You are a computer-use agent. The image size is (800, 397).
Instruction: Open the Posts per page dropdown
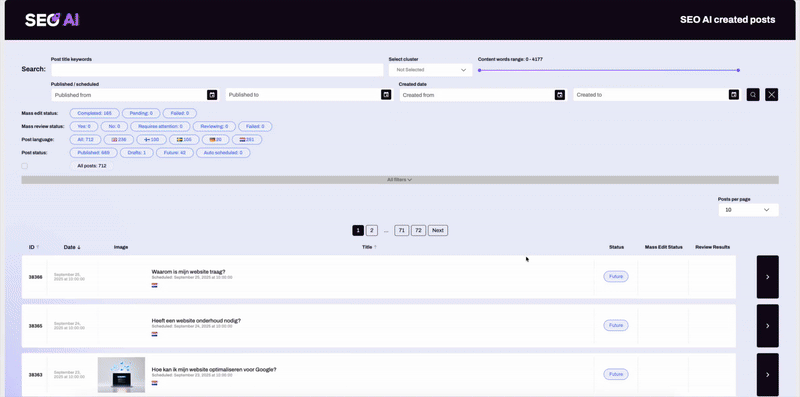[x=748, y=210]
